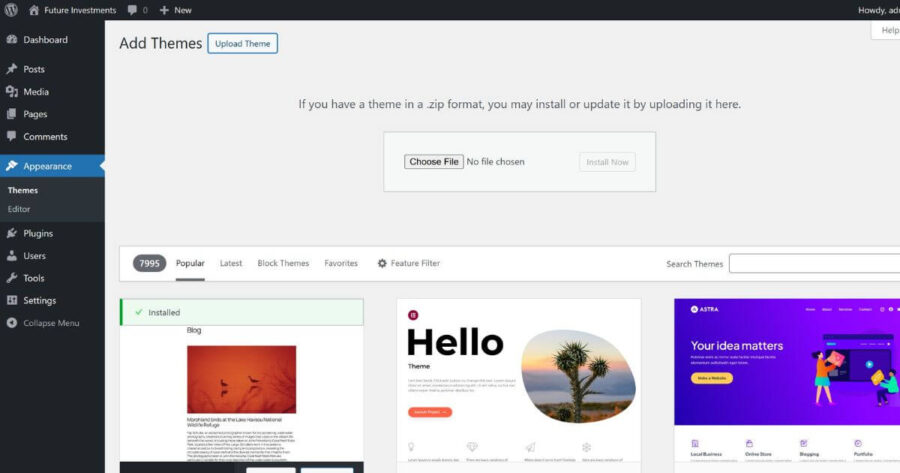The height and width of the screenshot is (473, 900).
Task: Open the Media menu item
Action: 52,91
